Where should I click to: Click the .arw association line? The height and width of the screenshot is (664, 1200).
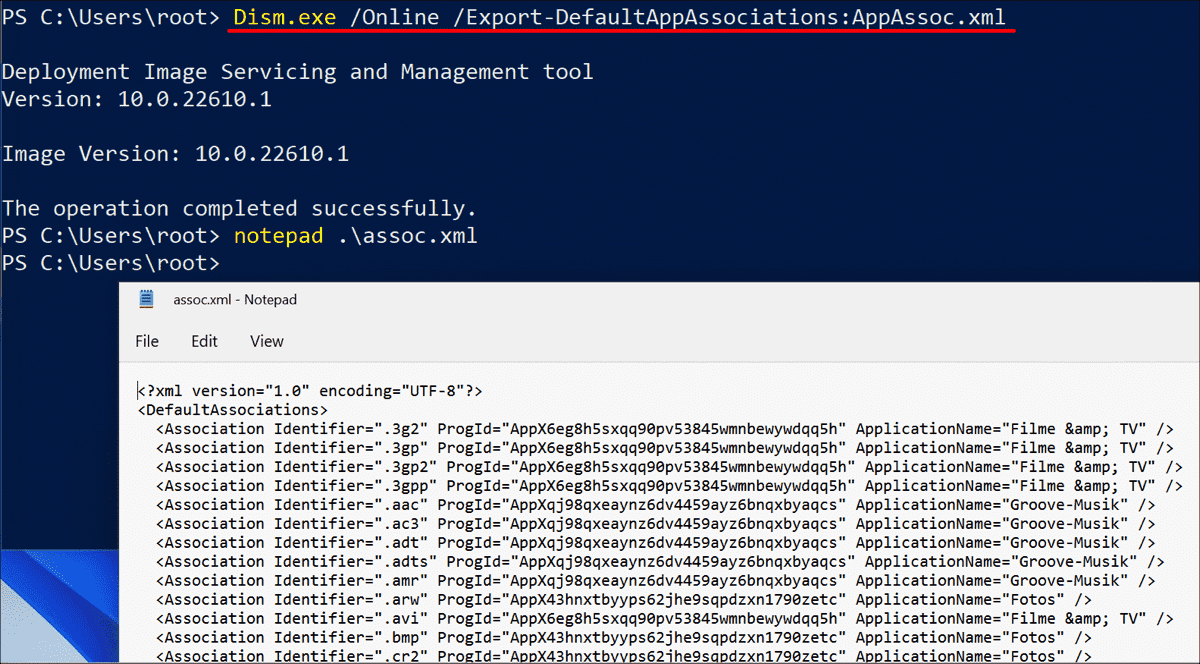[x=400, y=599]
